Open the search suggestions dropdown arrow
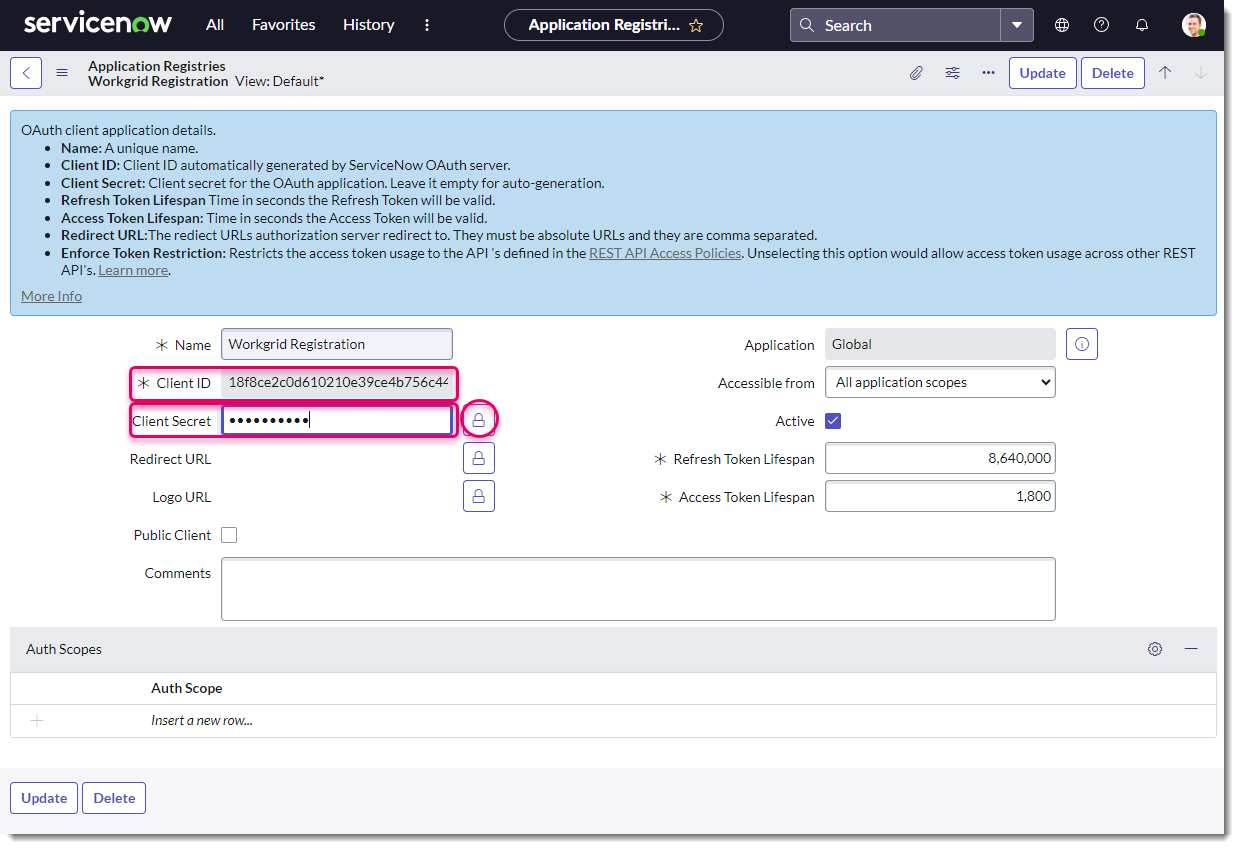Viewport: 1239px width, 849px height. [1017, 24]
